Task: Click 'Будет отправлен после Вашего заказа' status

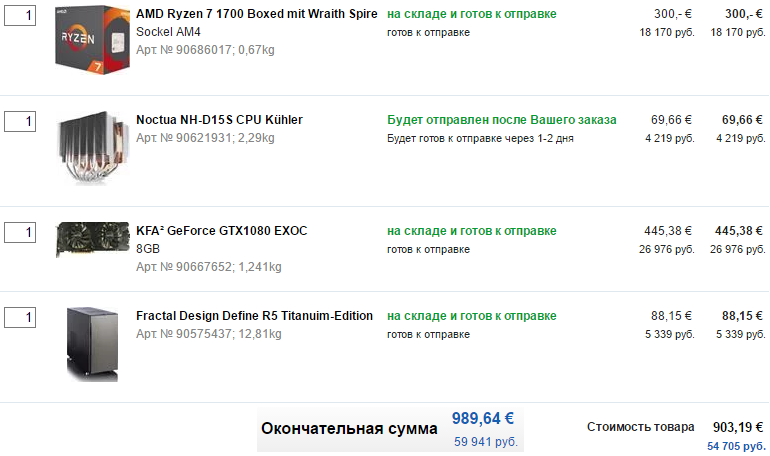Action: coord(502,120)
